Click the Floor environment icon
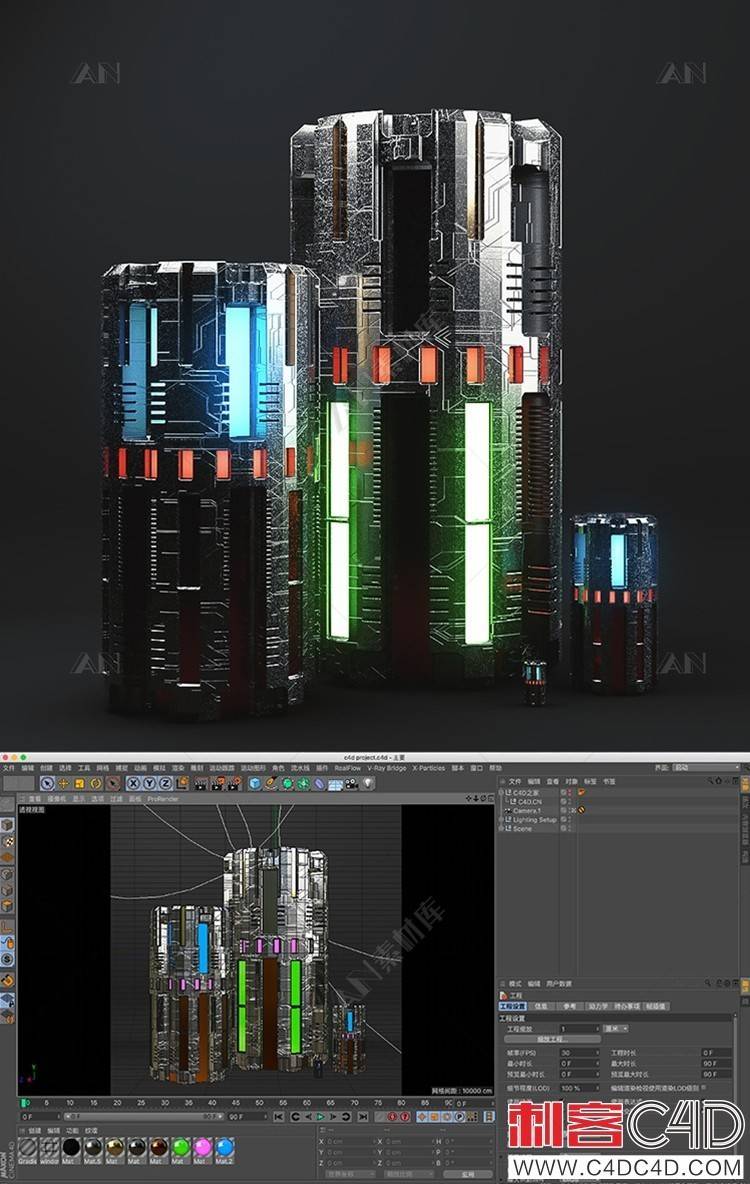This screenshot has width=750, height=1184. click(335, 784)
